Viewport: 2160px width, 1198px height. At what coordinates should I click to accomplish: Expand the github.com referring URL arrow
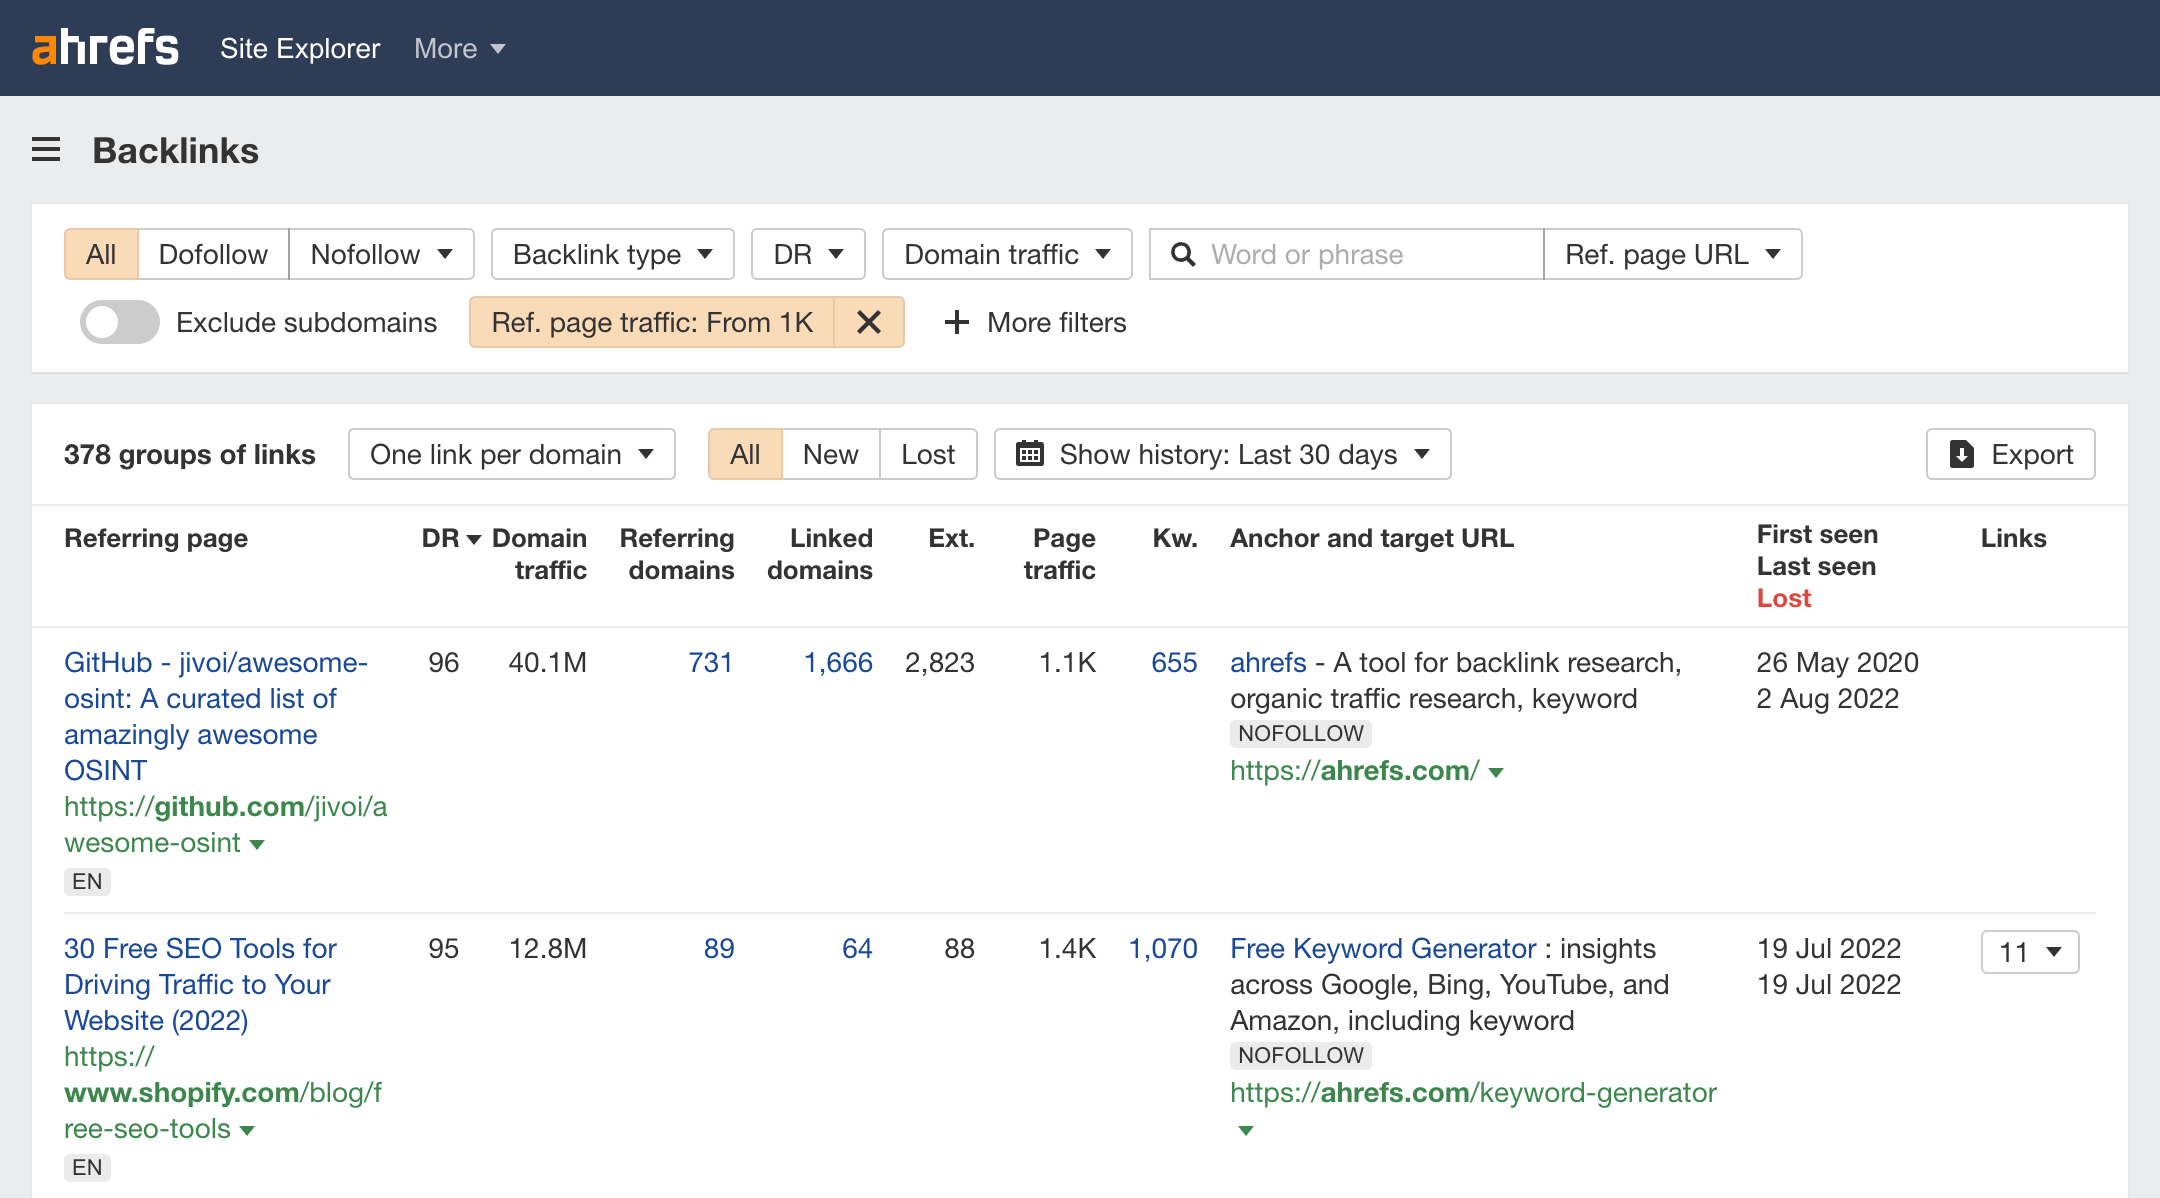(257, 845)
